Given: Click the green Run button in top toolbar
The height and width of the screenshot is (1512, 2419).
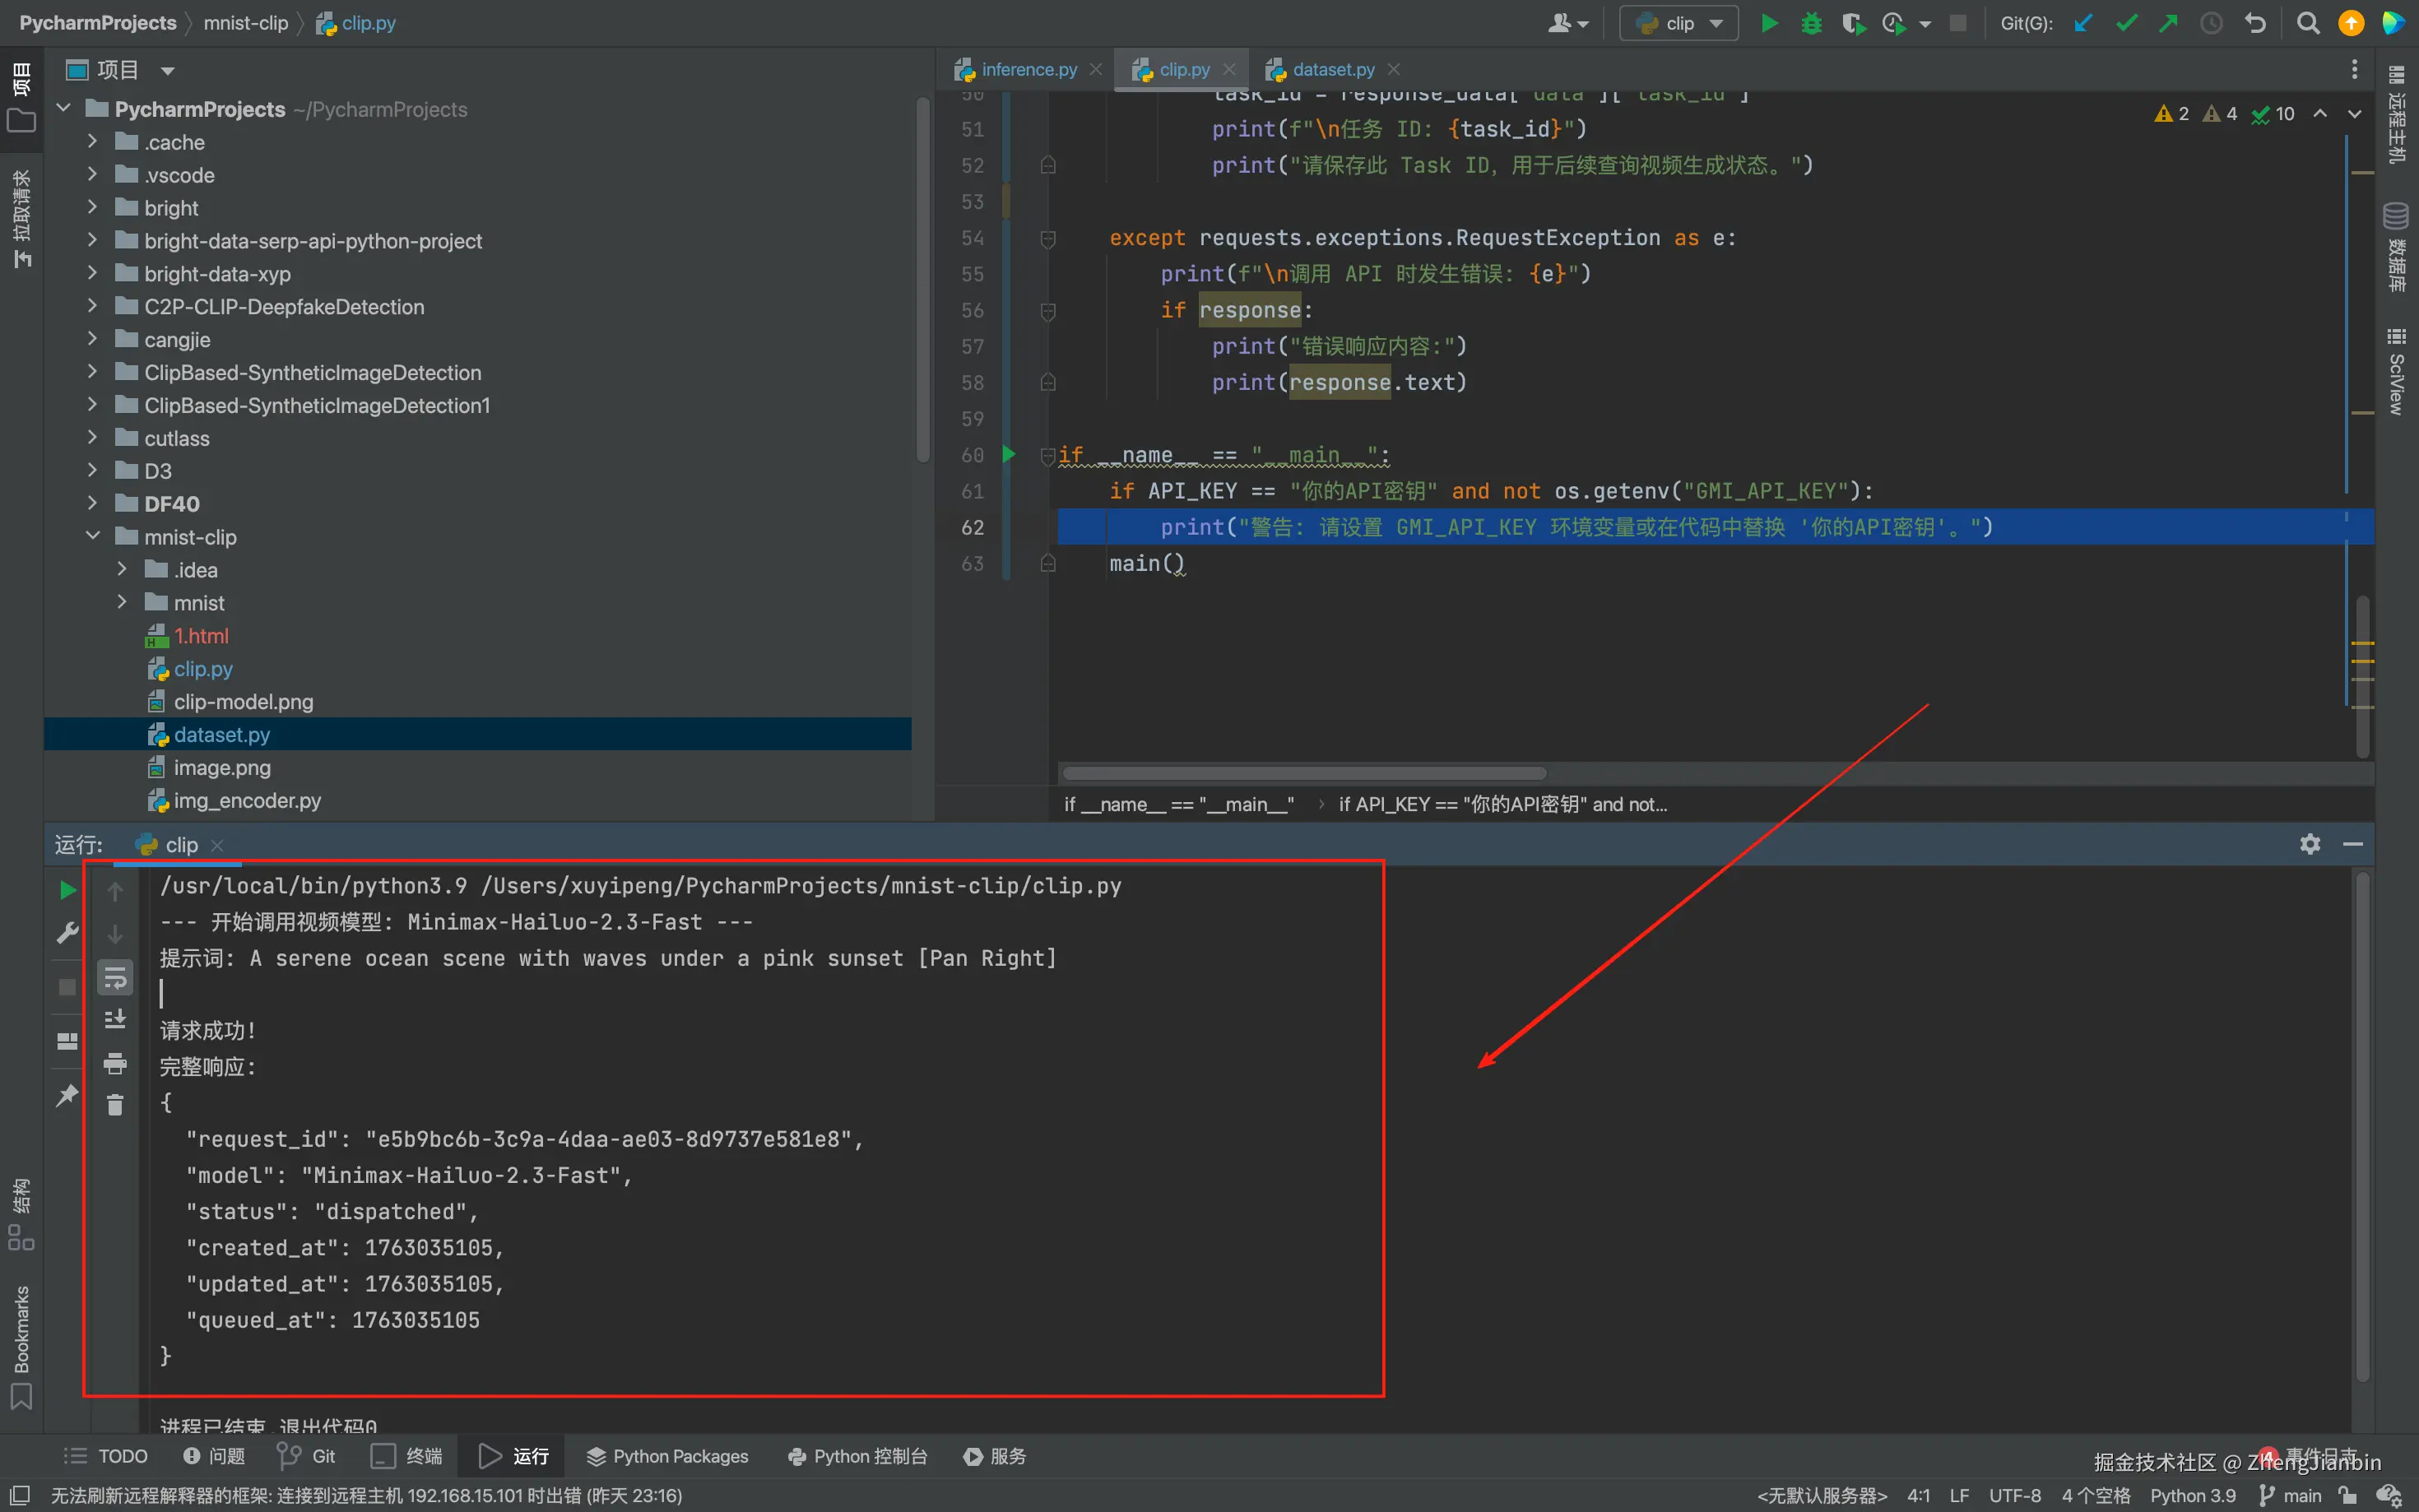Looking at the screenshot, I should coord(1768,23).
